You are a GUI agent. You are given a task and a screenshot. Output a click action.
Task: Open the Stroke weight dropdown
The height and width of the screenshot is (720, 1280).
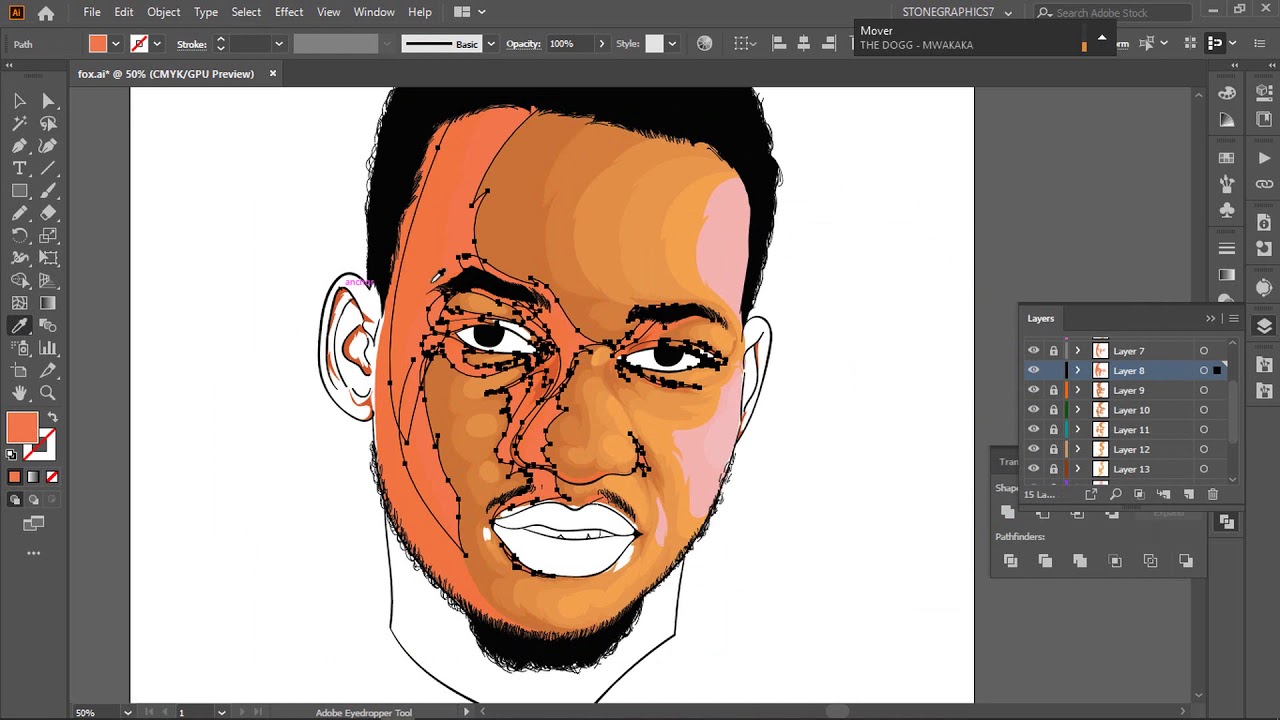click(x=279, y=44)
